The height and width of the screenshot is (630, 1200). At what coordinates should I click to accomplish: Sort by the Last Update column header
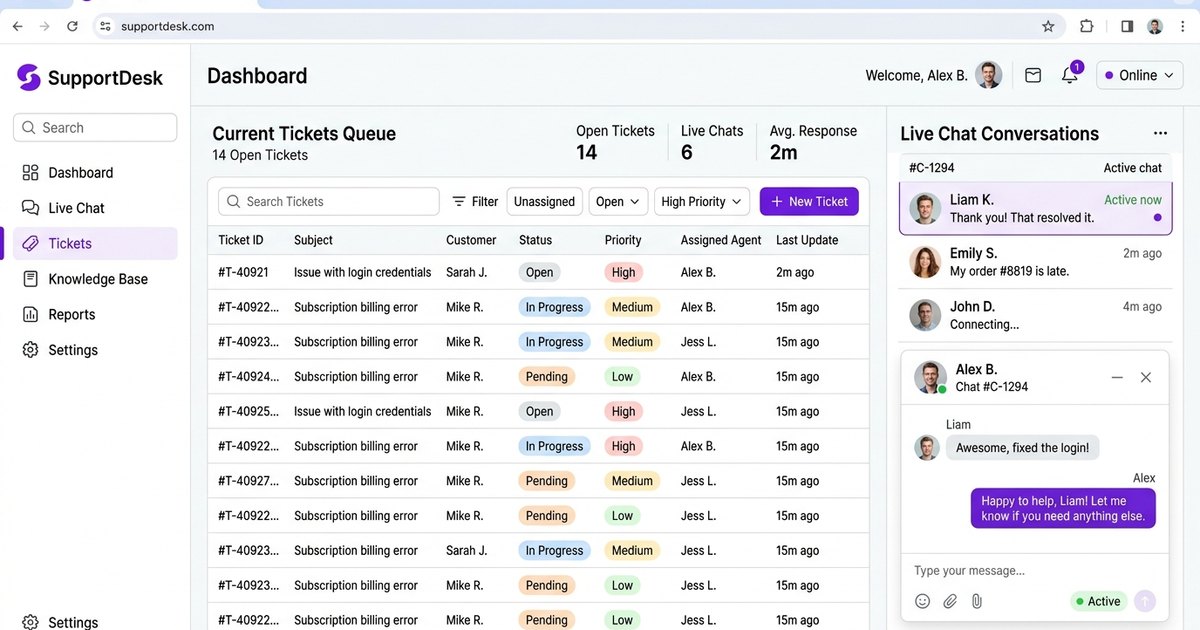click(x=807, y=240)
